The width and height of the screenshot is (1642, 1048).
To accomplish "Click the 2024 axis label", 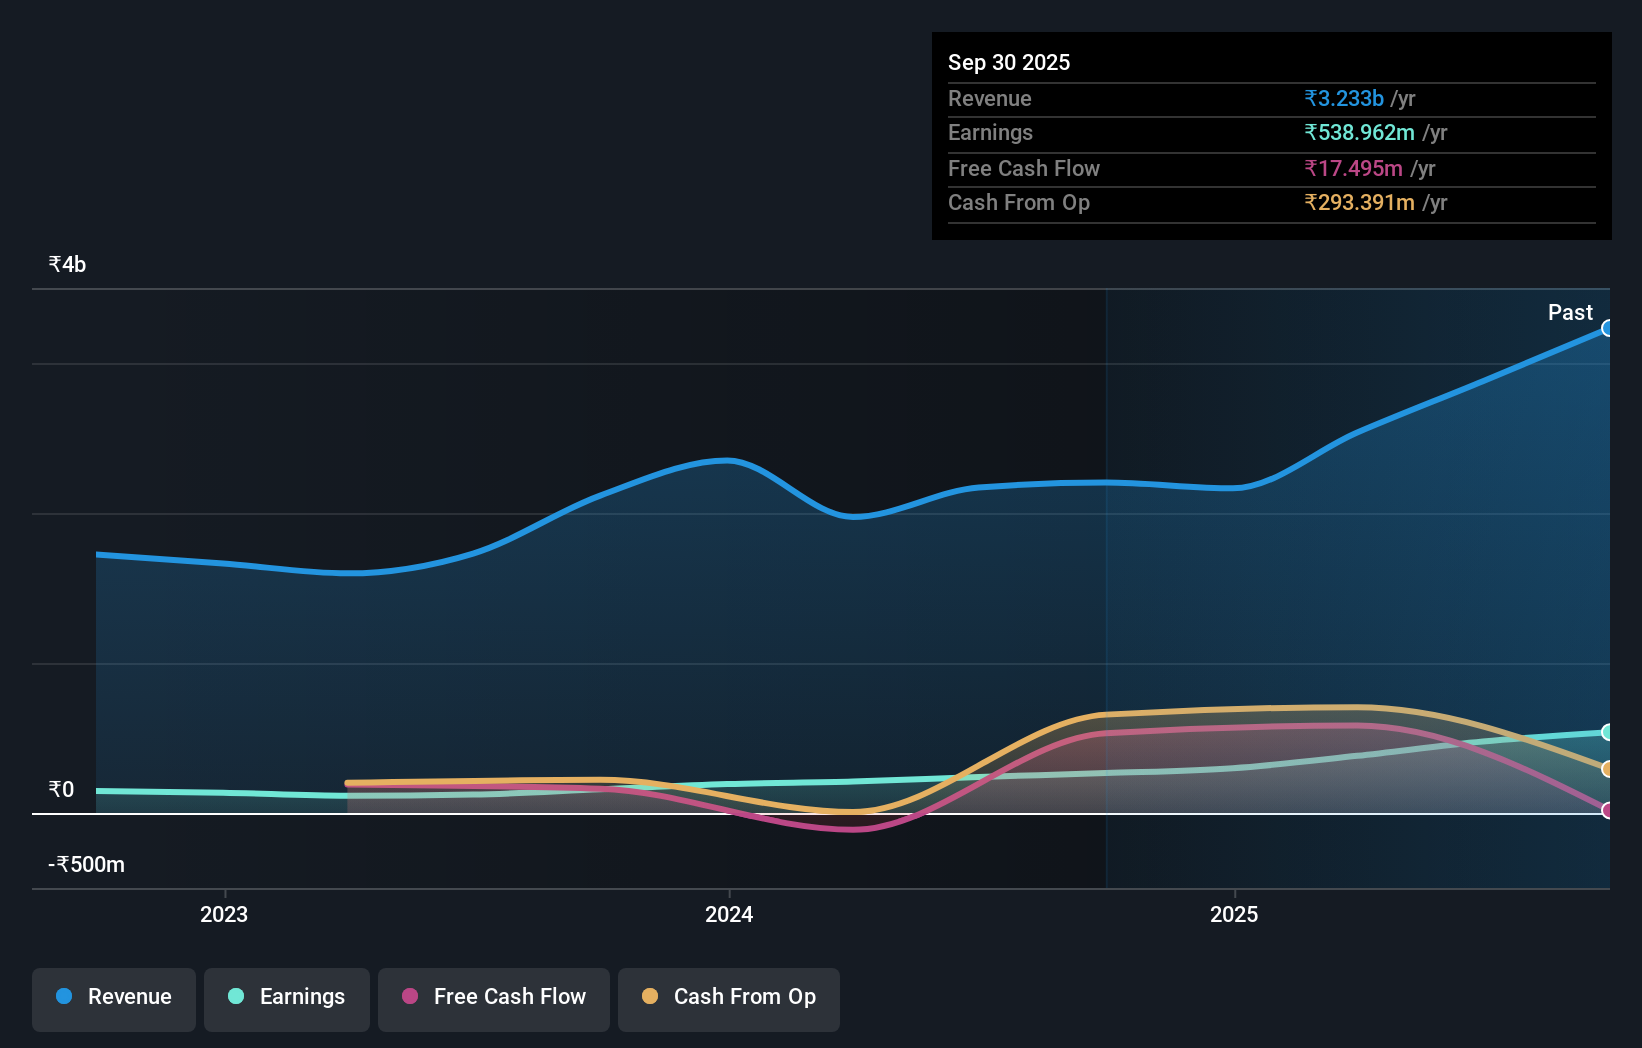I will click(x=729, y=913).
